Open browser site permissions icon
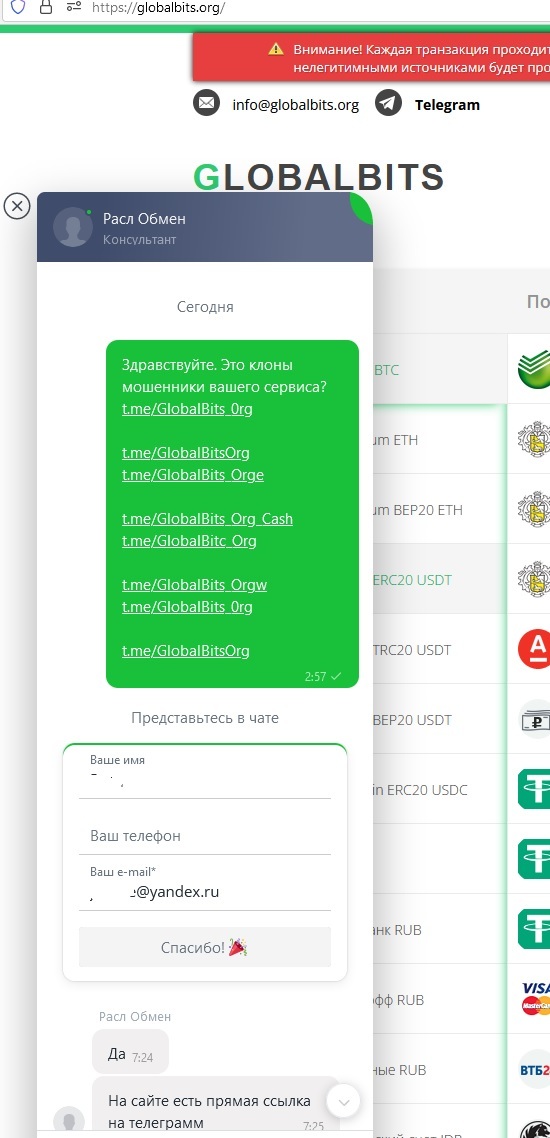This screenshot has height=1138, width=550. coord(73,7)
